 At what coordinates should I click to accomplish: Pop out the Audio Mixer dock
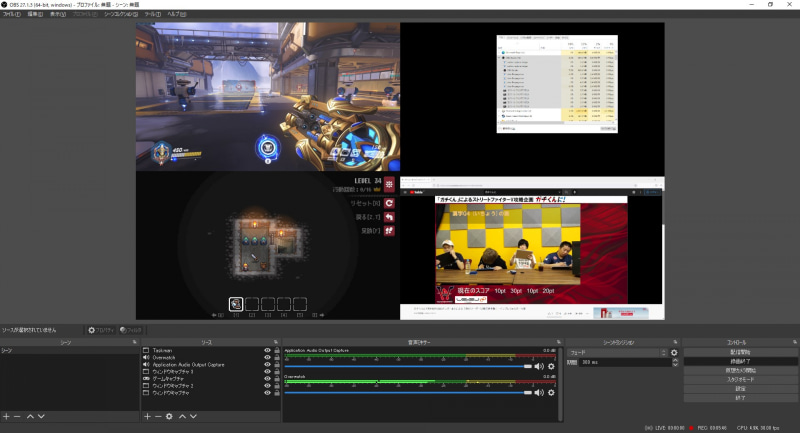tap(559, 342)
